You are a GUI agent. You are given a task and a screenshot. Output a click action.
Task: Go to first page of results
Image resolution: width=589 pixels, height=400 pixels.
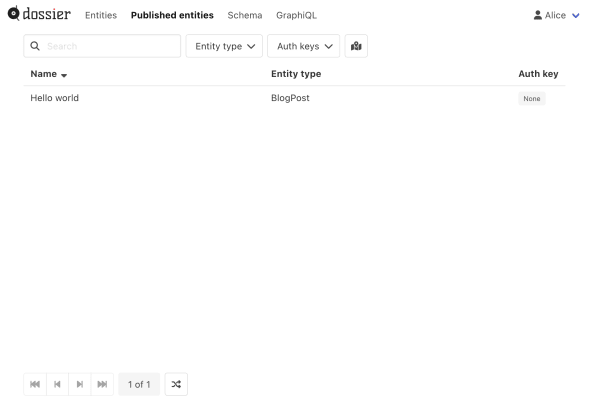click(35, 384)
